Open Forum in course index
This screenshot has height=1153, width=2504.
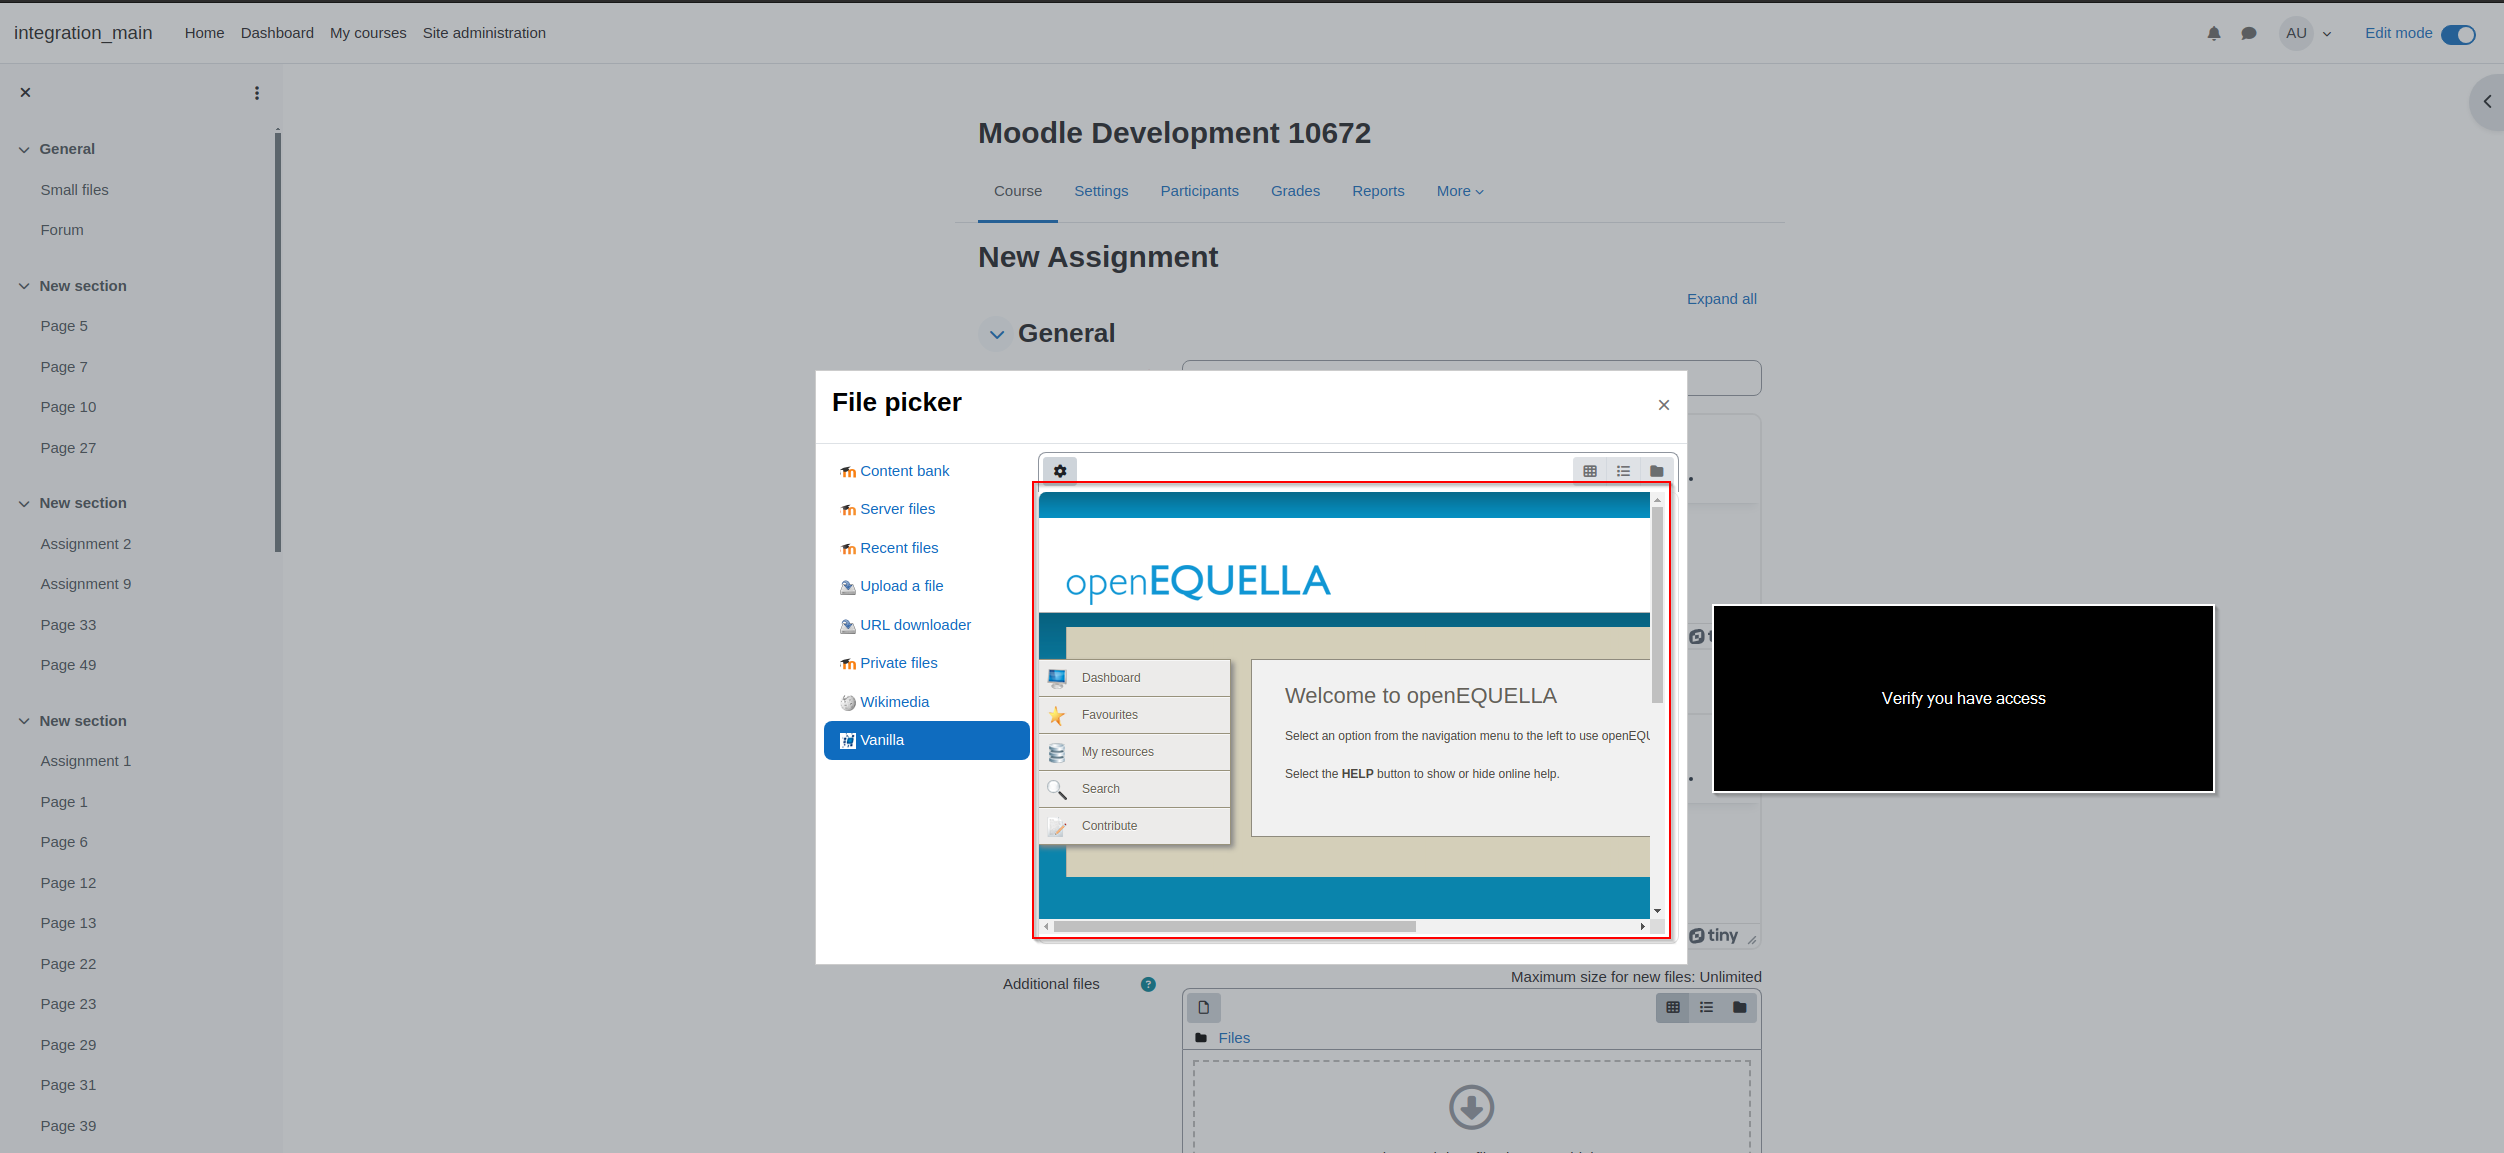coord(62,230)
